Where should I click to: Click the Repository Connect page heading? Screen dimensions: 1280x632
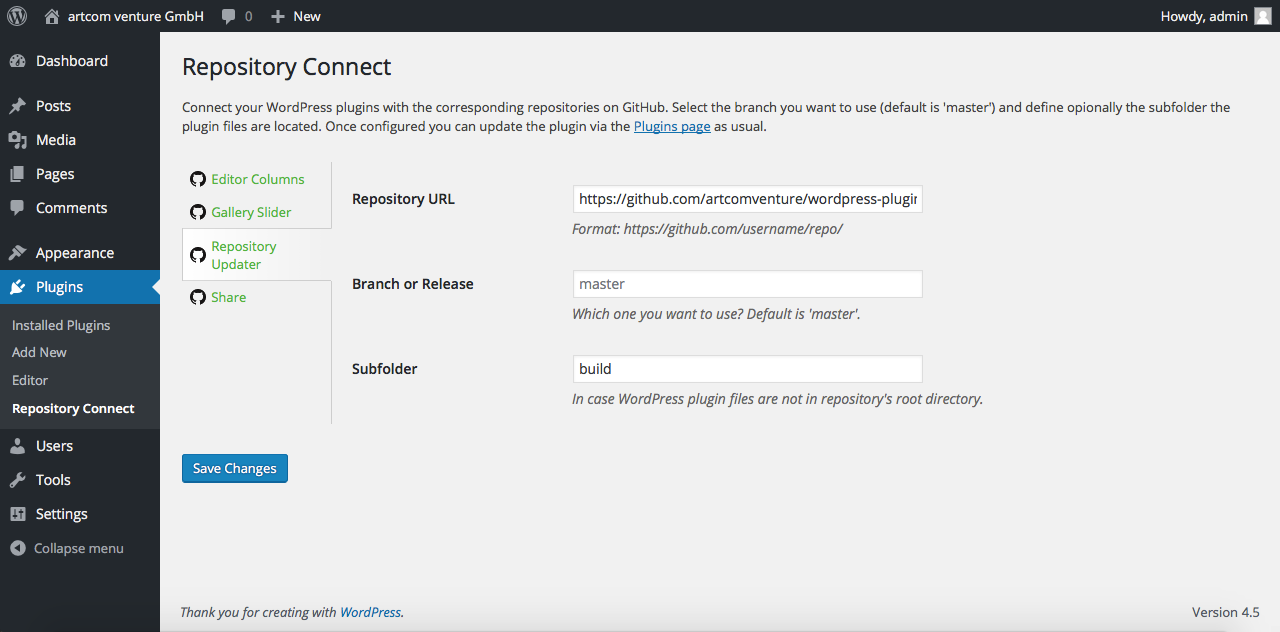(287, 67)
